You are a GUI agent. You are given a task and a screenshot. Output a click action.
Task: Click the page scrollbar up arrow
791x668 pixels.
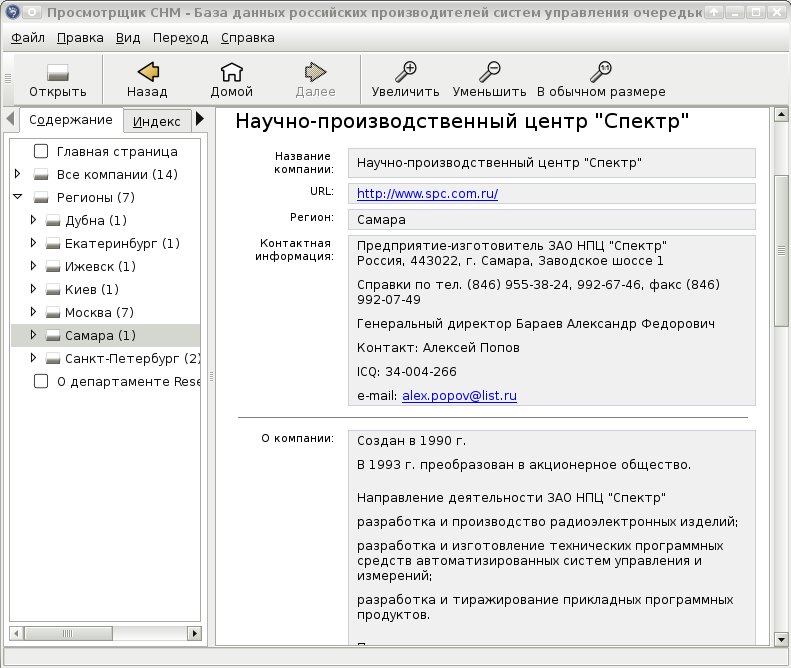pos(781,115)
